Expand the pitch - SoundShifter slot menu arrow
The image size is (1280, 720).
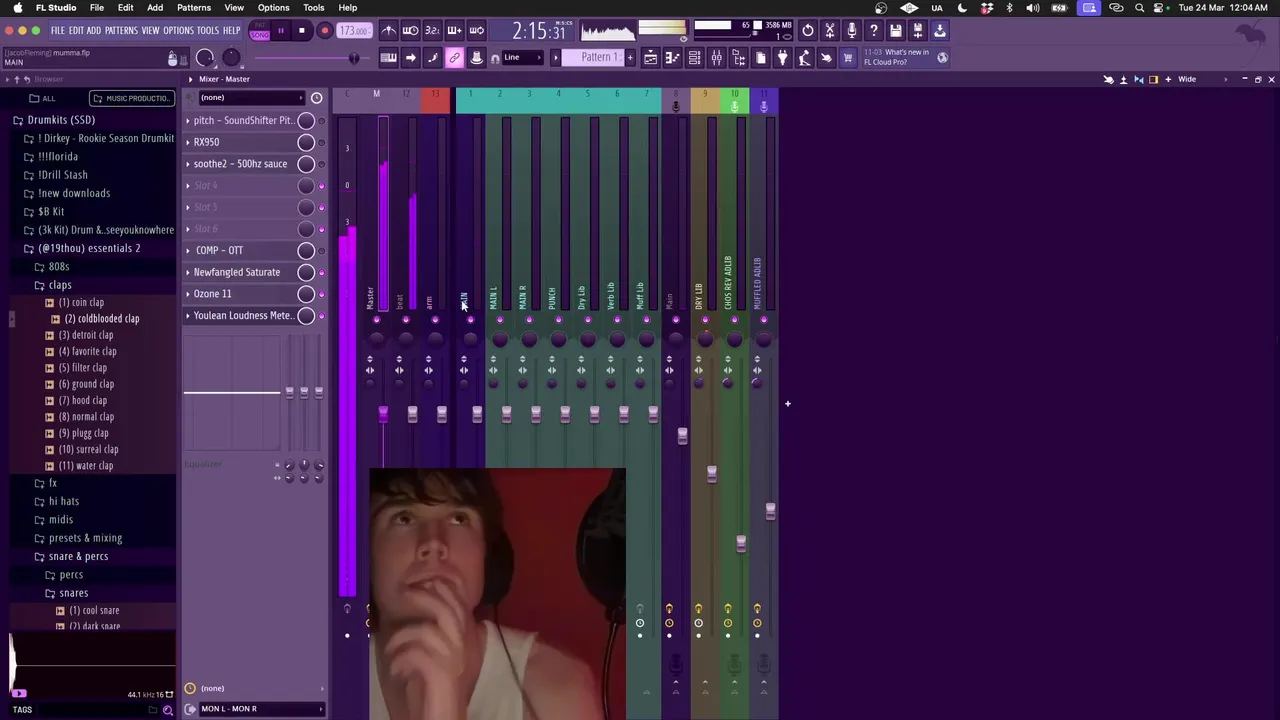coord(188,121)
